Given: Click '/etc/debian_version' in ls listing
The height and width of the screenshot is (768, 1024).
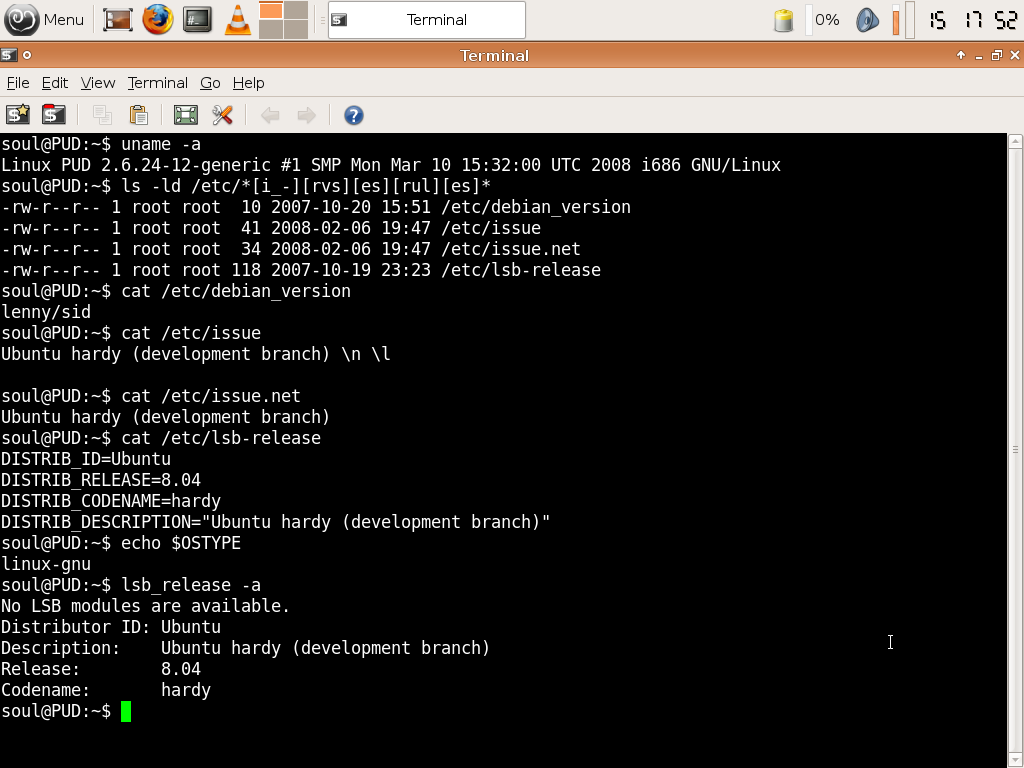Looking at the screenshot, I should pos(536,207).
